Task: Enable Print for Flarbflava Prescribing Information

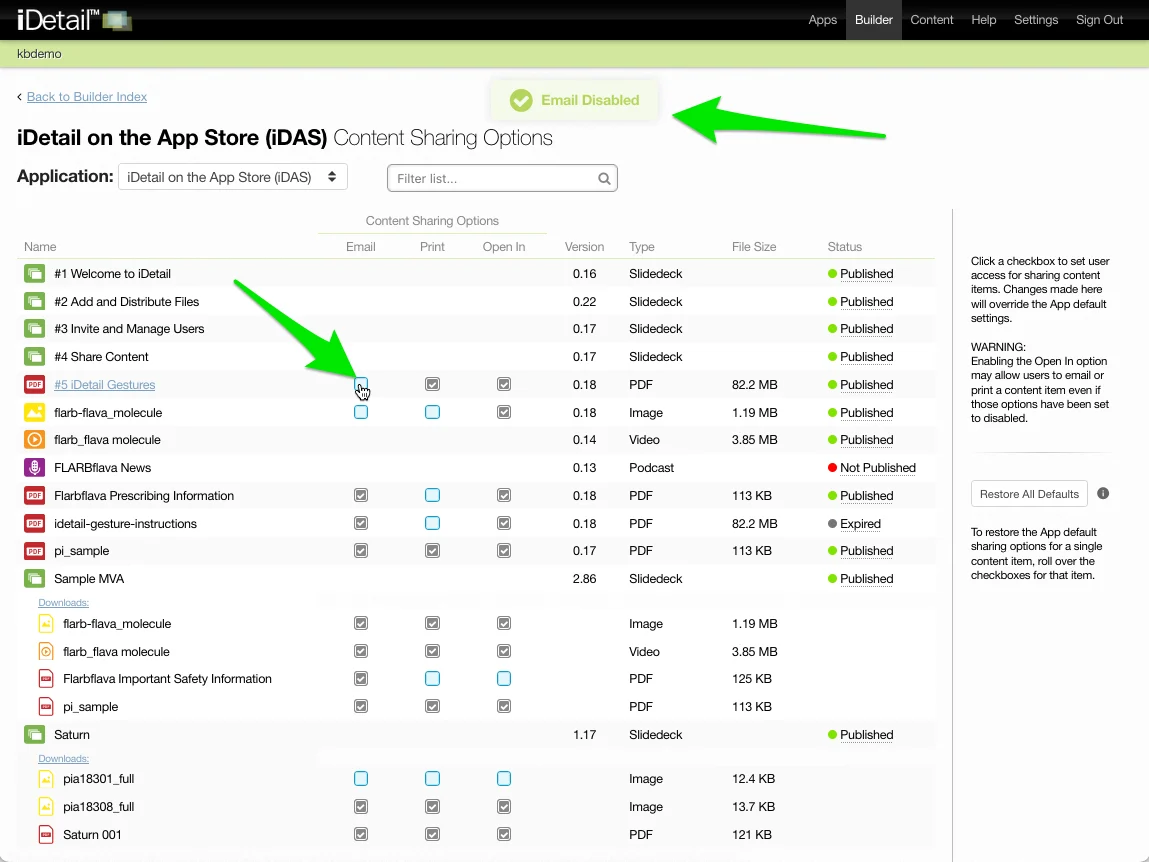Action: pyautogui.click(x=432, y=496)
